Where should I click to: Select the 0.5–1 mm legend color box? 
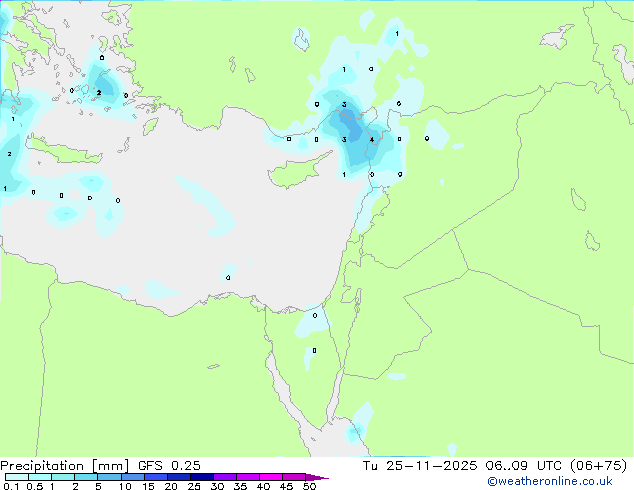40,477
